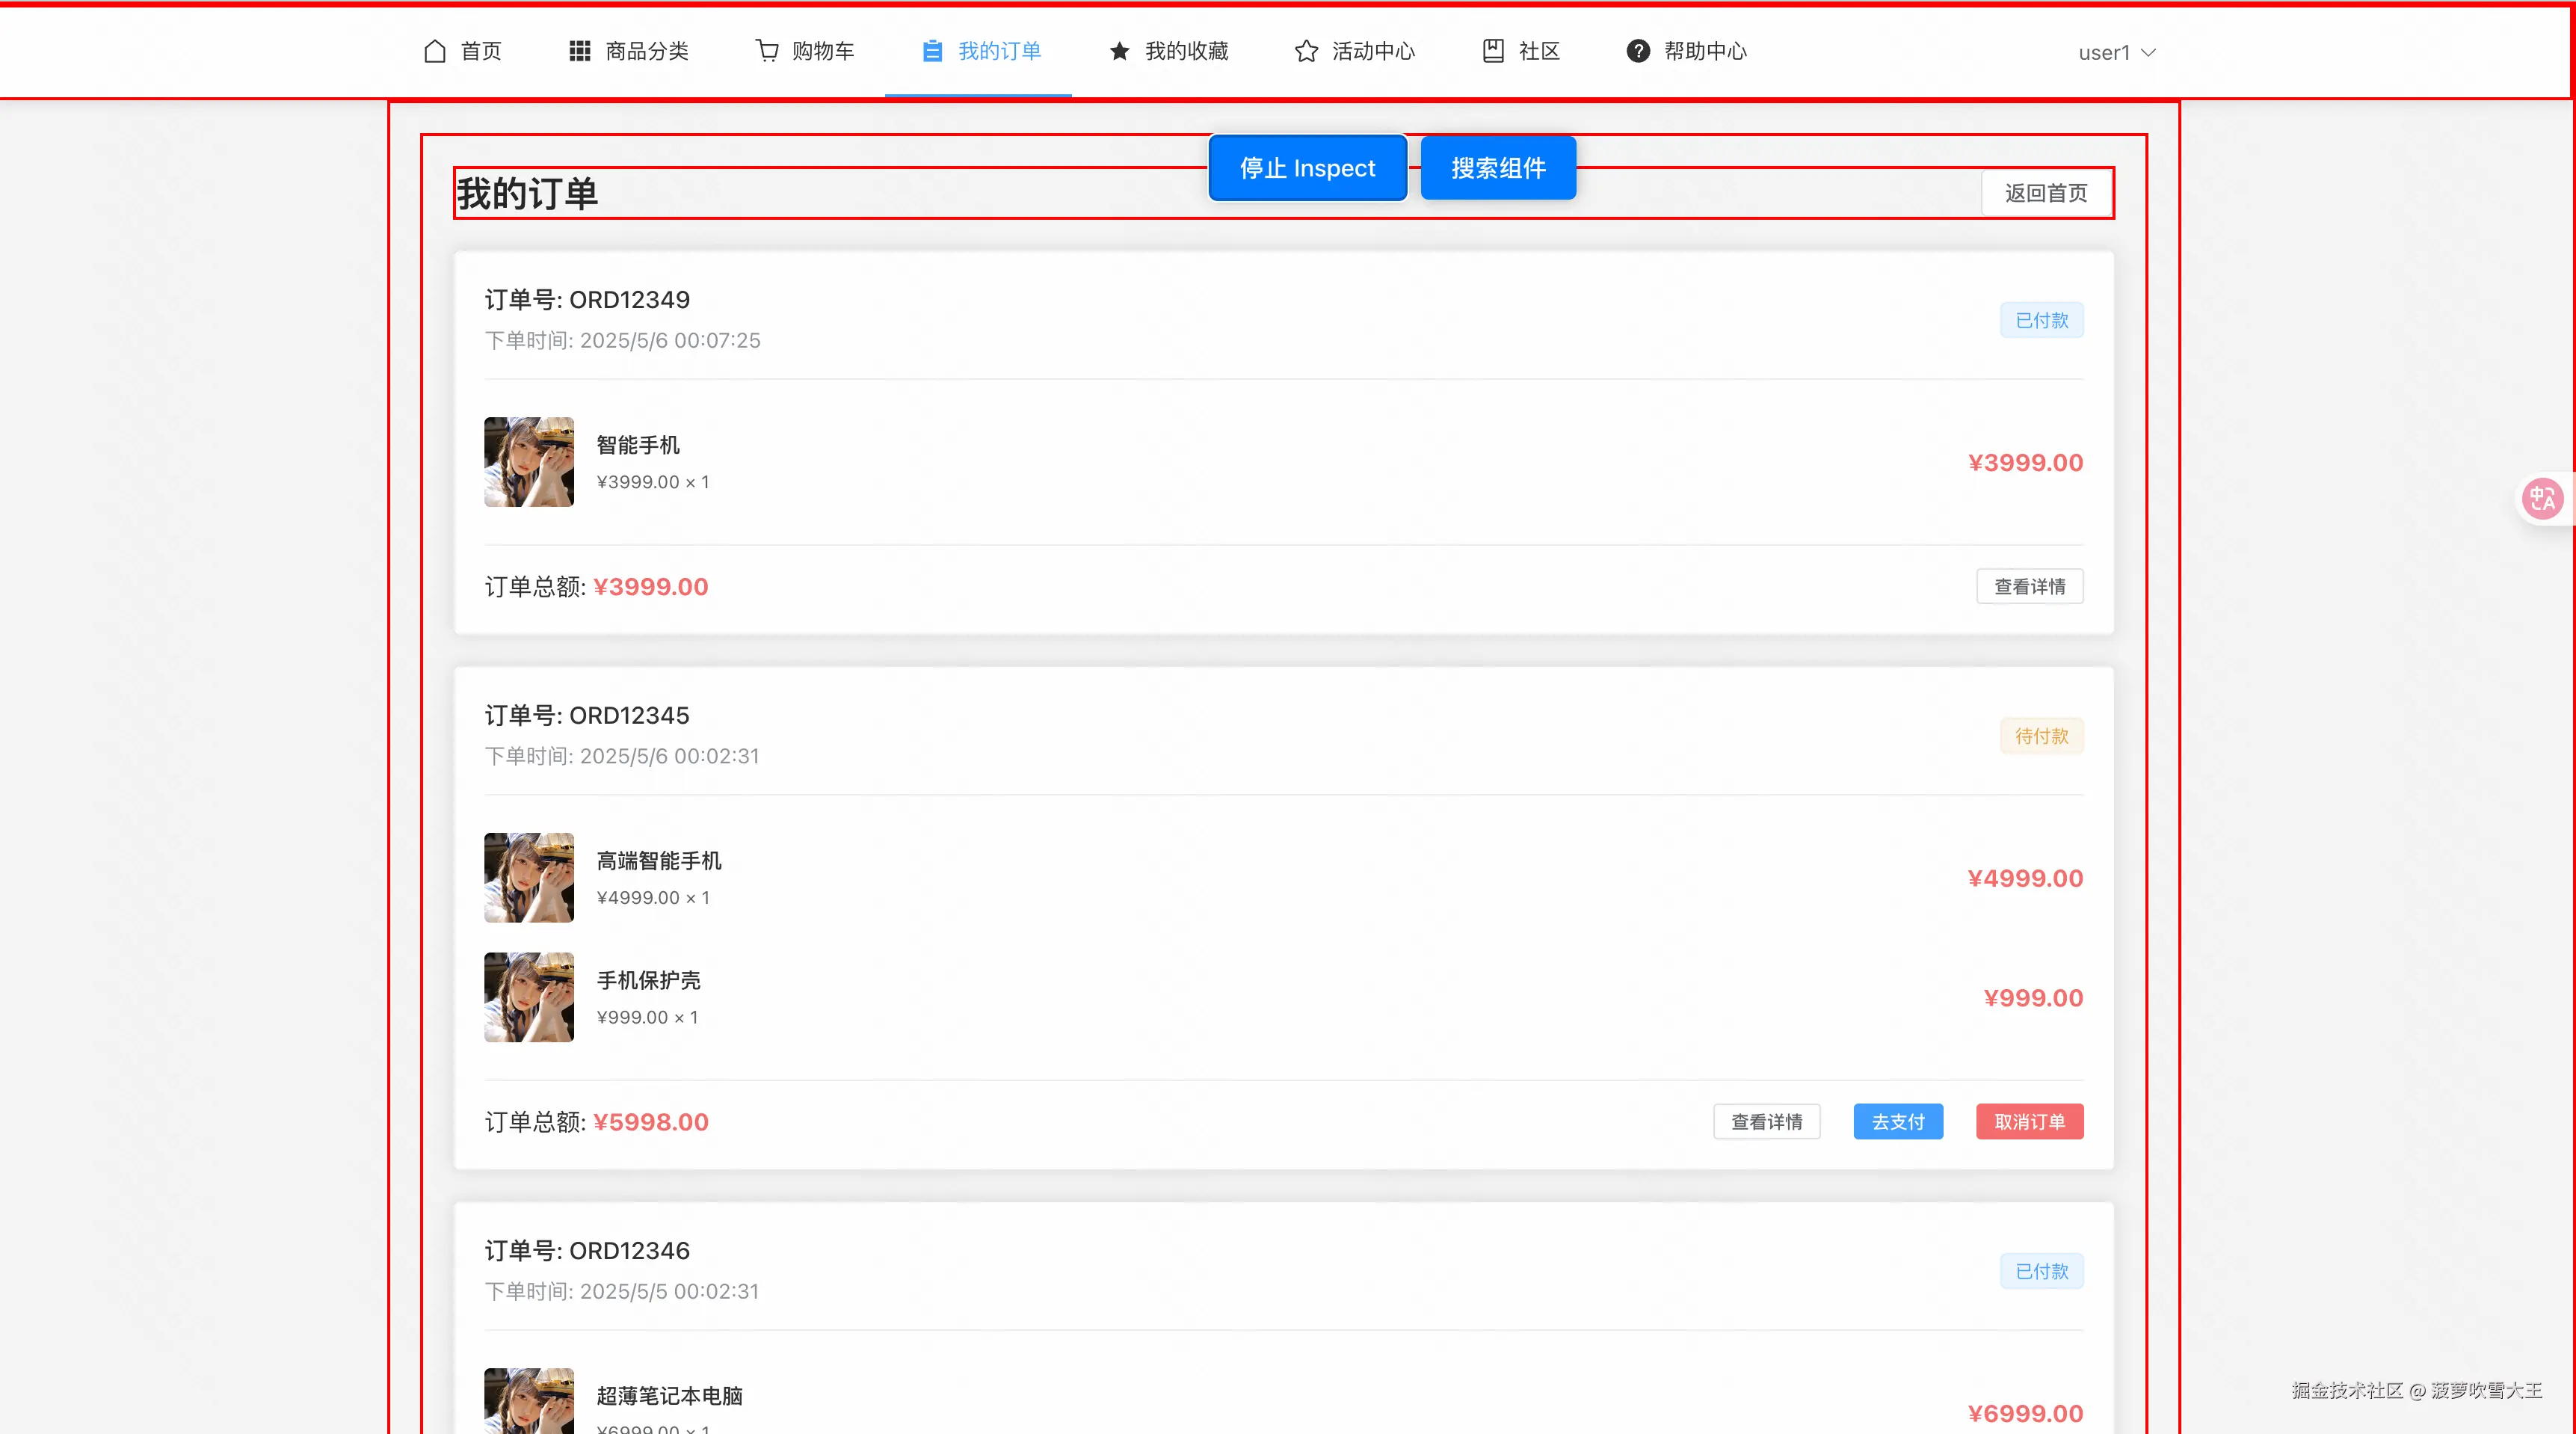The height and width of the screenshot is (1434, 2576).
Task: Click the 智能手机 product thumbnail
Action: click(x=529, y=462)
